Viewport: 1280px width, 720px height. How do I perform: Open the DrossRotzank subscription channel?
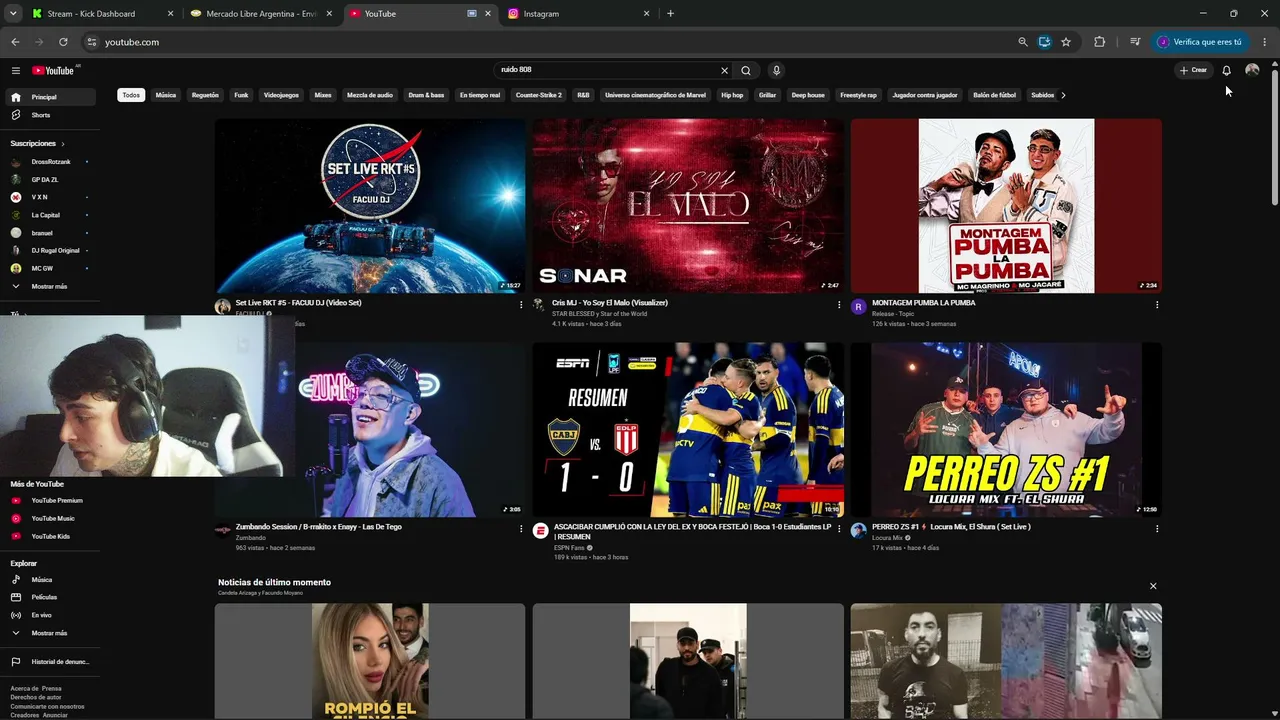[52, 161]
